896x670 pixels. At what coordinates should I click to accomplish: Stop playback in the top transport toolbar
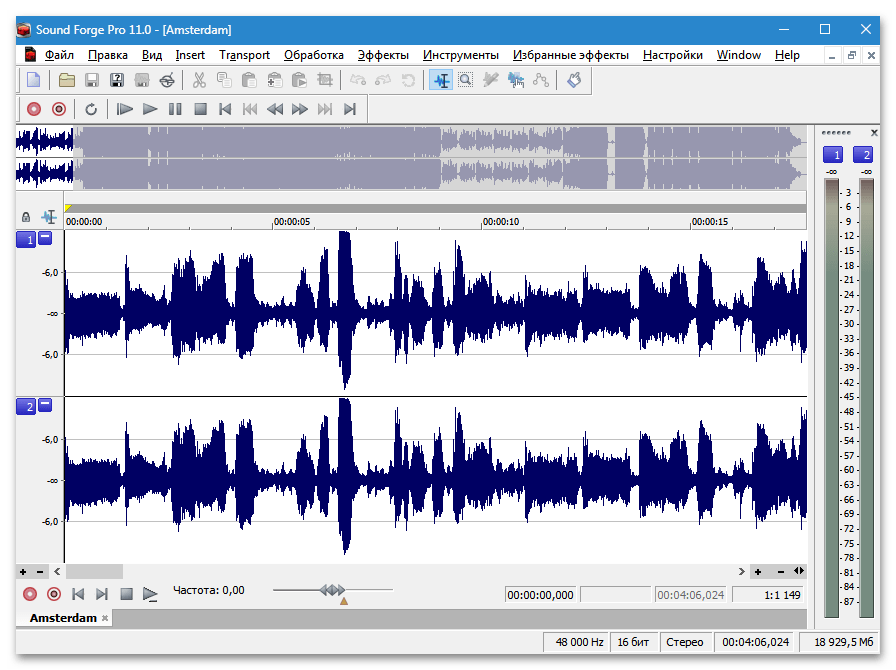pyautogui.click(x=200, y=109)
